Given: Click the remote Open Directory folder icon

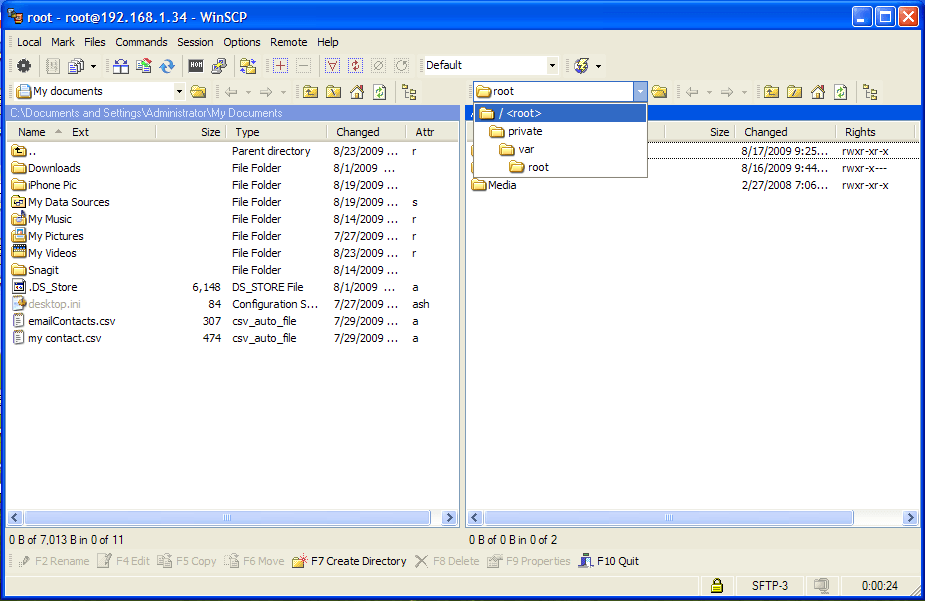Looking at the screenshot, I should (660, 91).
